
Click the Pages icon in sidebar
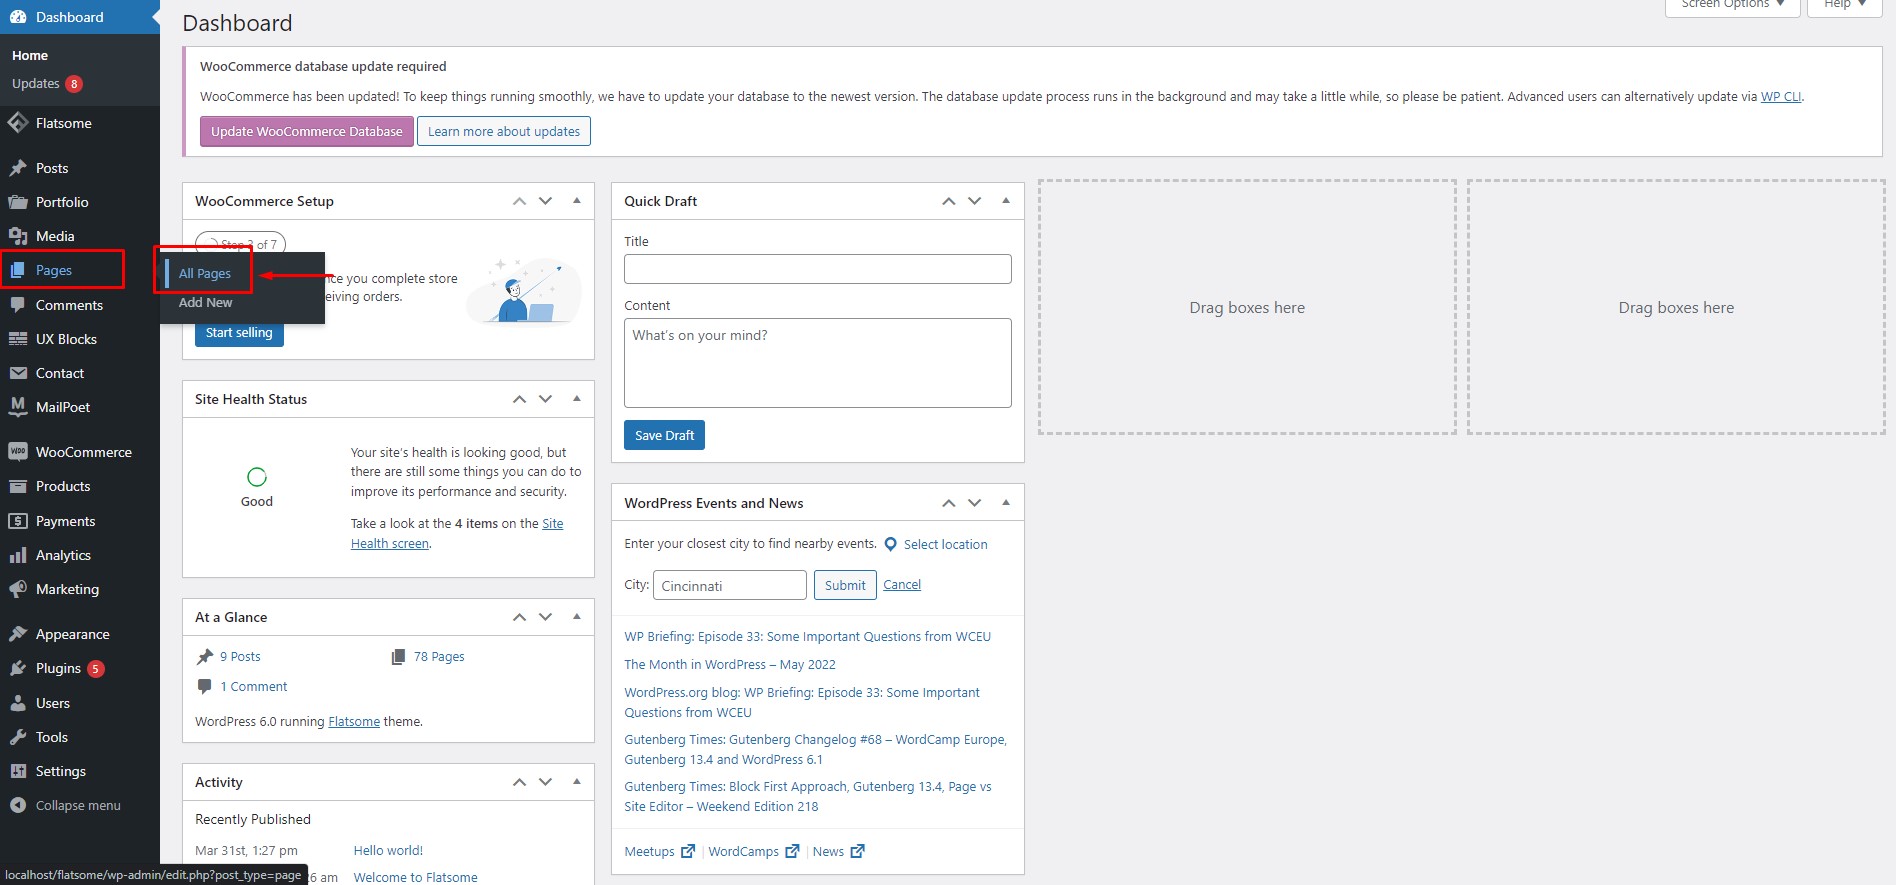point(18,270)
